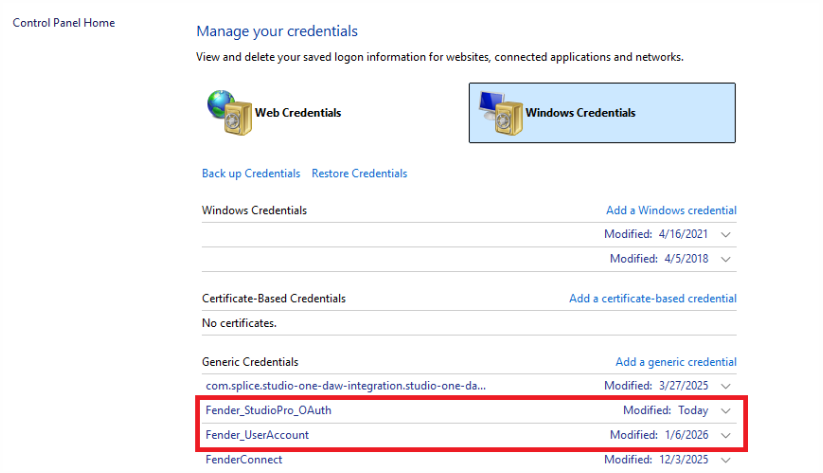Open Control Panel Home

tap(63, 23)
